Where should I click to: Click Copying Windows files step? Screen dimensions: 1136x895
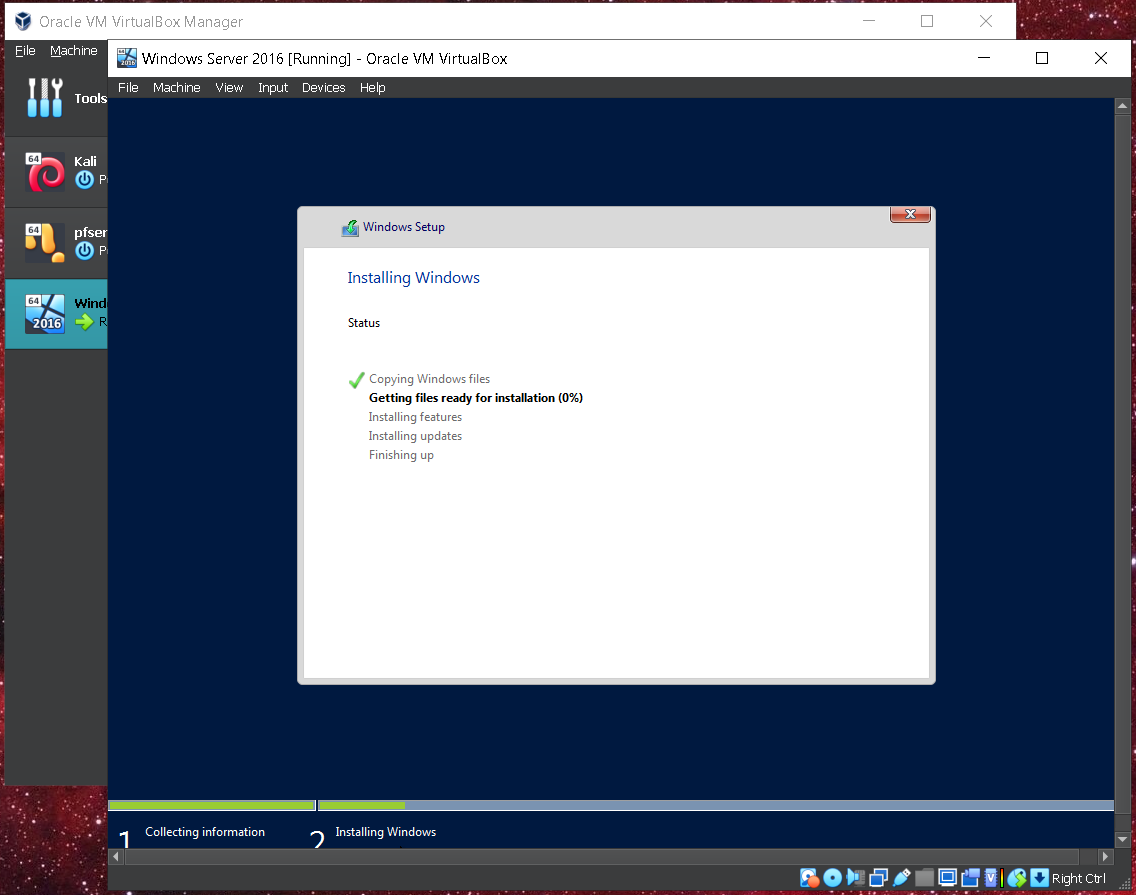click(430, 379)
